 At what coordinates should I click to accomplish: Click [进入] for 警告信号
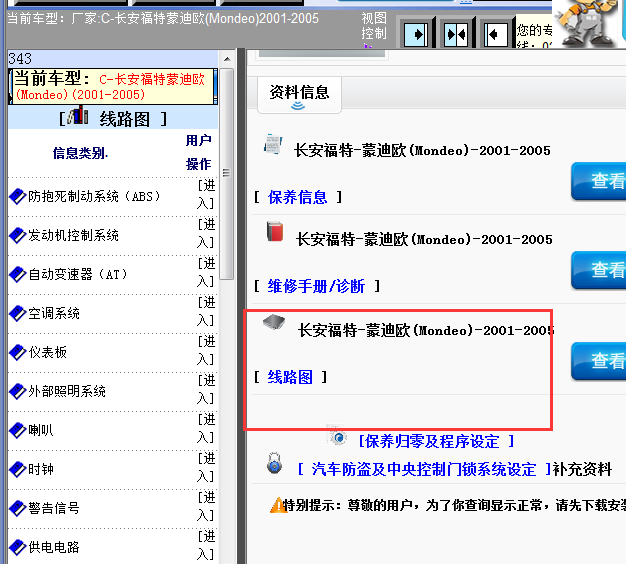click(x=206, y=506)
